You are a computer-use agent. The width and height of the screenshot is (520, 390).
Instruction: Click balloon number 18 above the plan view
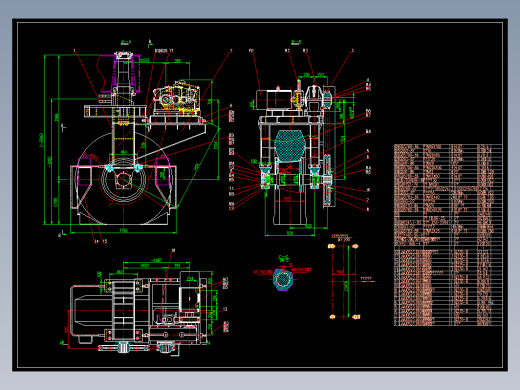(173, 250)
